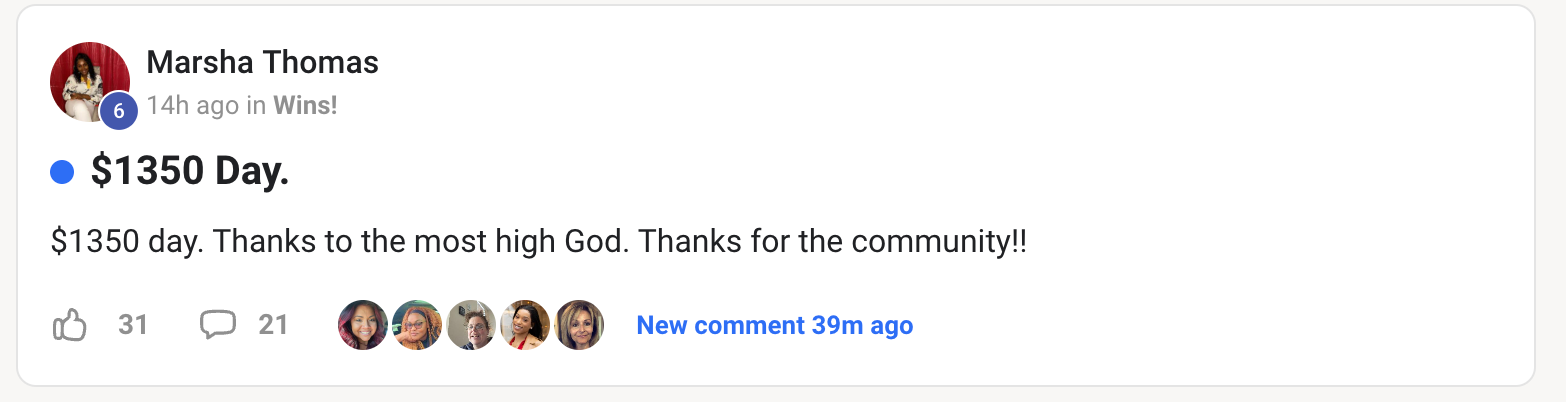Click the blue unread dot beside title
The width and height of the screenshot is (1566, 402).
coord(62,173)
